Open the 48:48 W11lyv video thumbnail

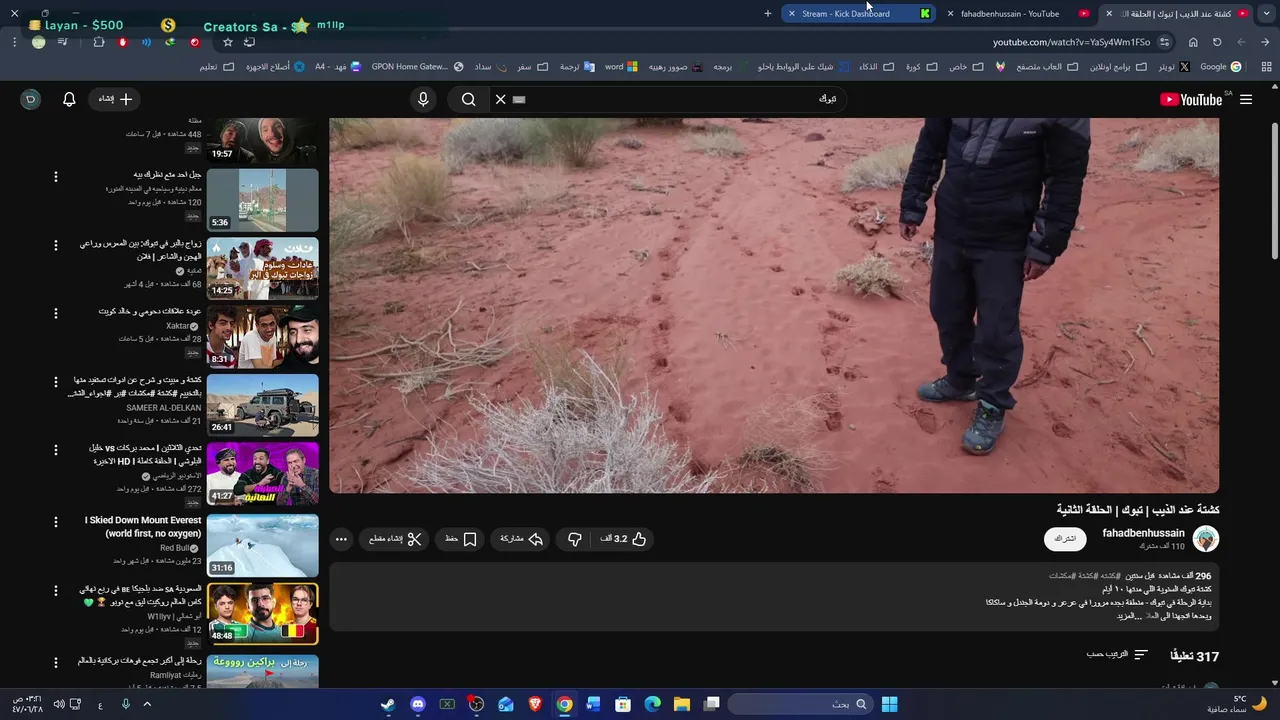tap(263, 613)
